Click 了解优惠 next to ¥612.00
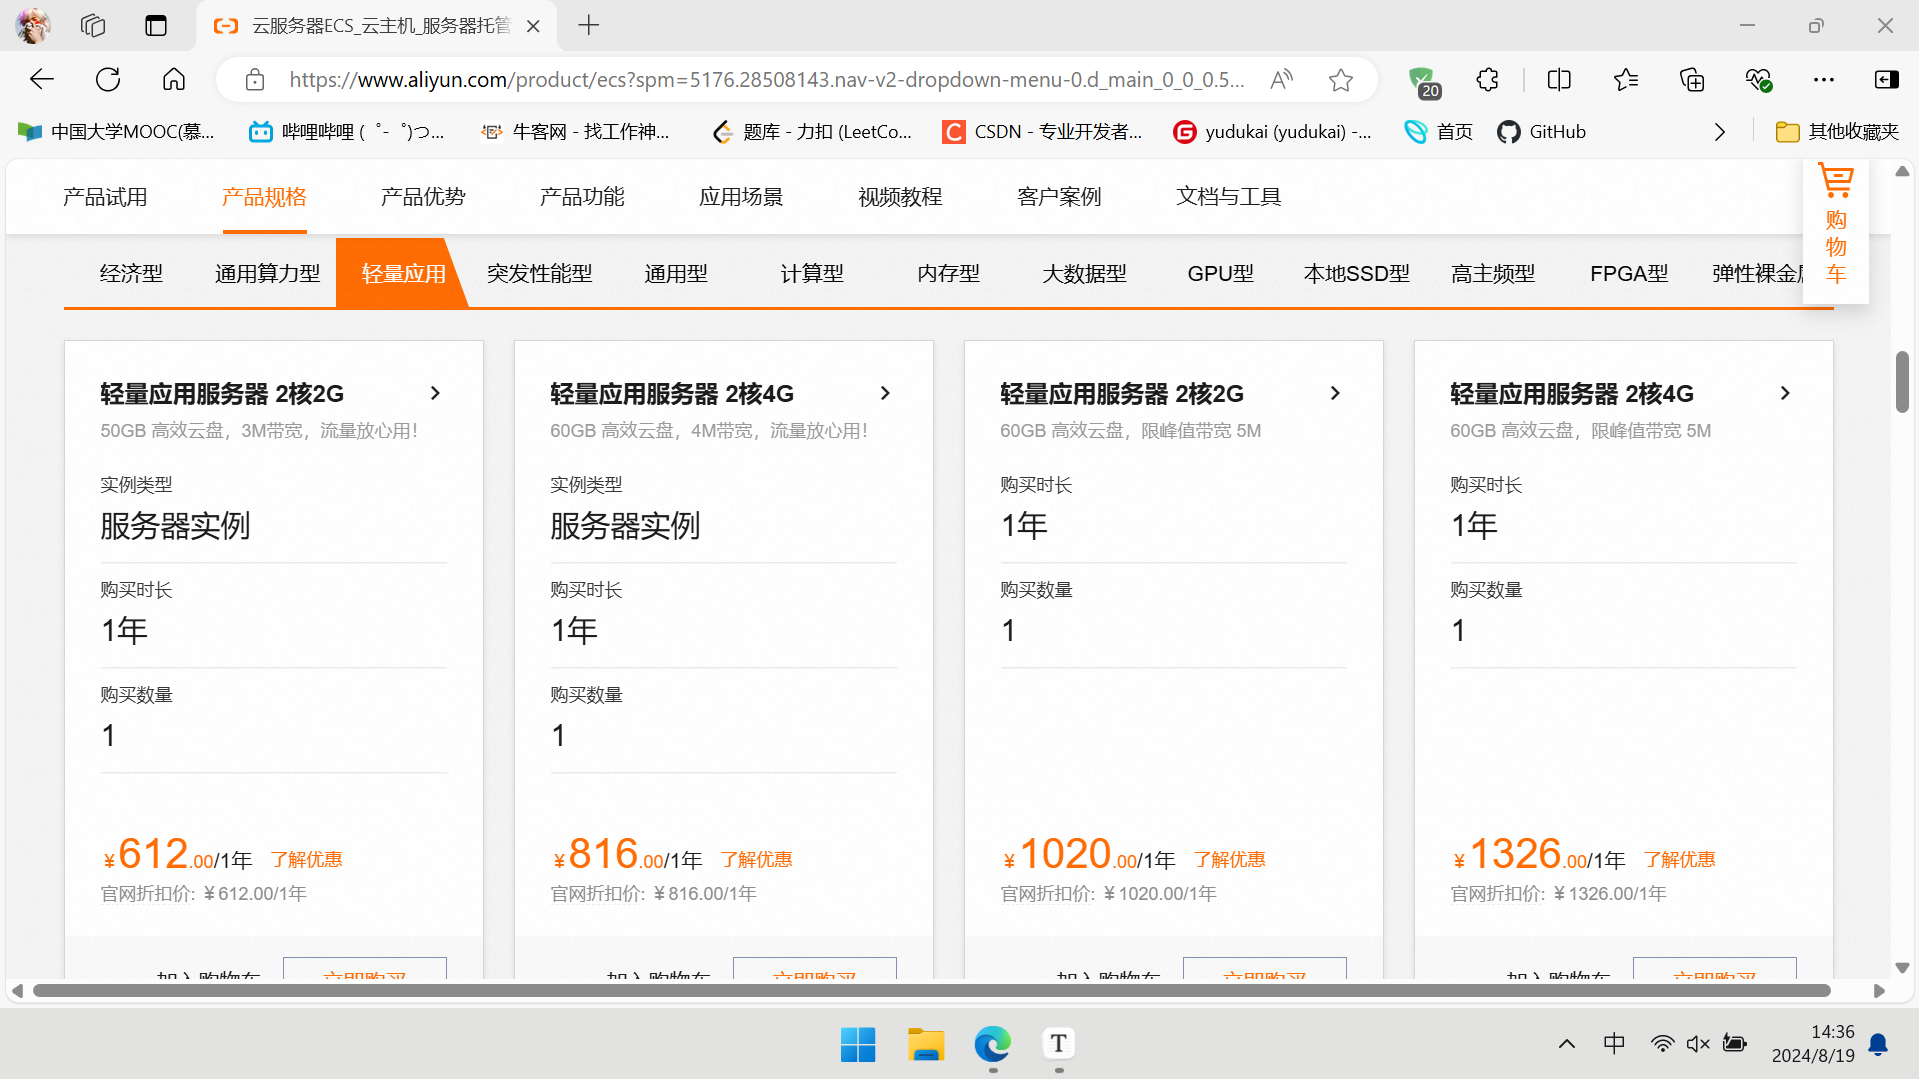This screenshot has width=1919, height=1079. (x=306, y=860)
